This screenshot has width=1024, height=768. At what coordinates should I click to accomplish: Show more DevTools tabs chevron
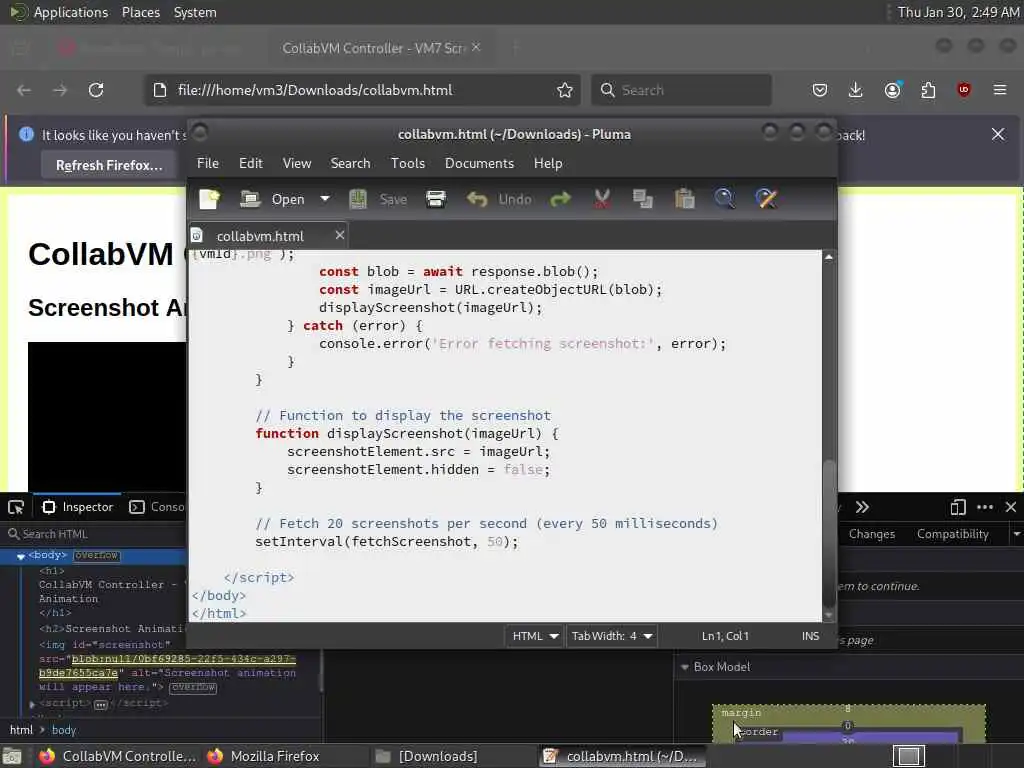tap(862, 507)
